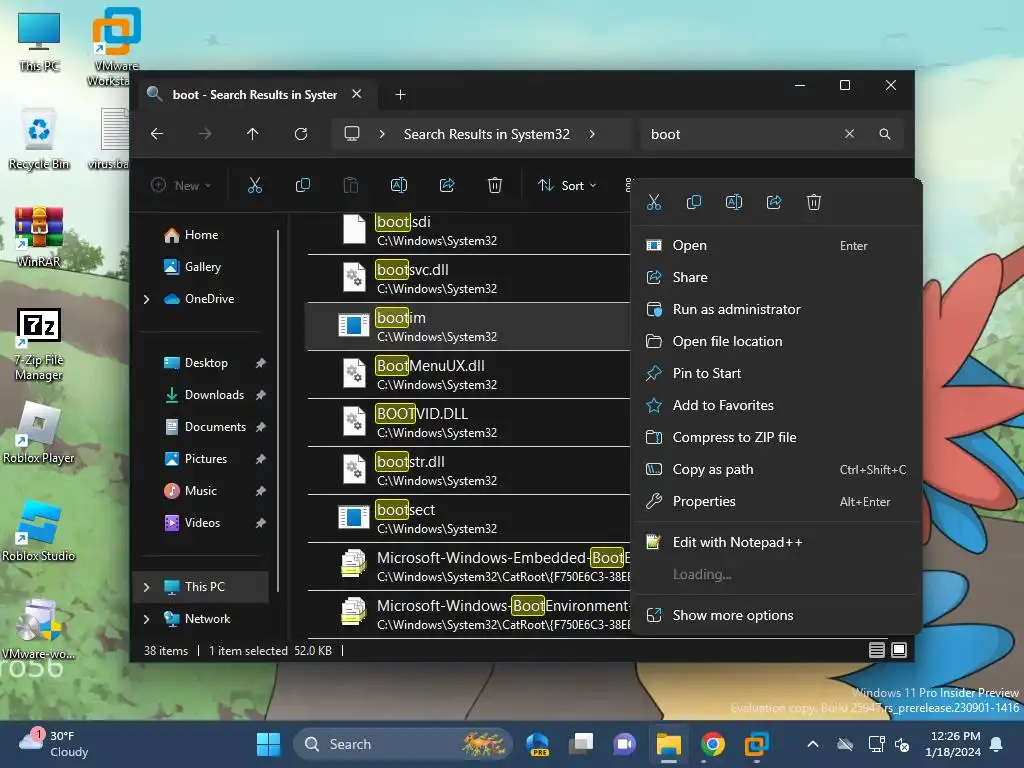Open the New dropdown in the toolbar
The width and height of the screenshot is (1024, 768).
tap(181, 185)
